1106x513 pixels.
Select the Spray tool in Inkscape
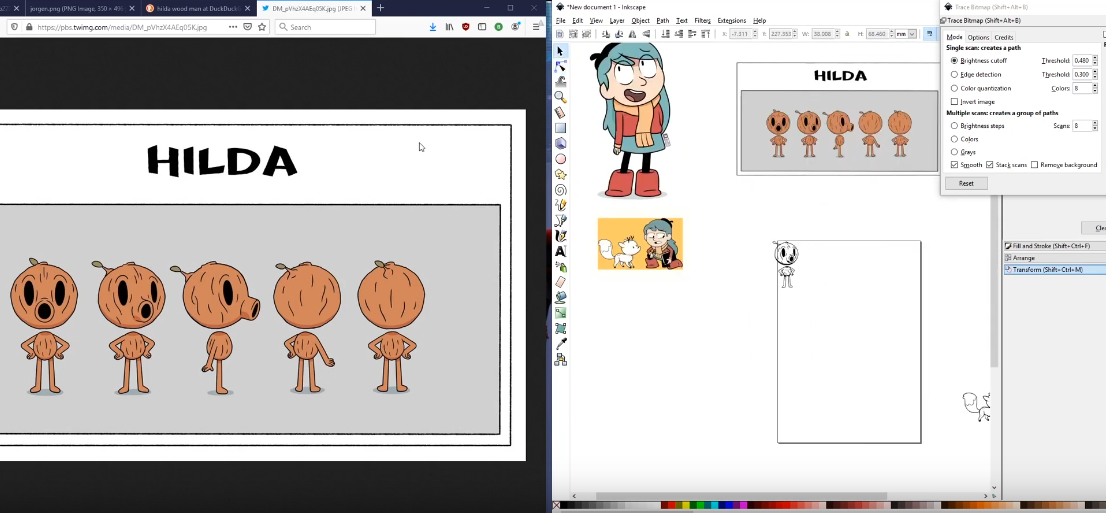click(x=561, y=267)
